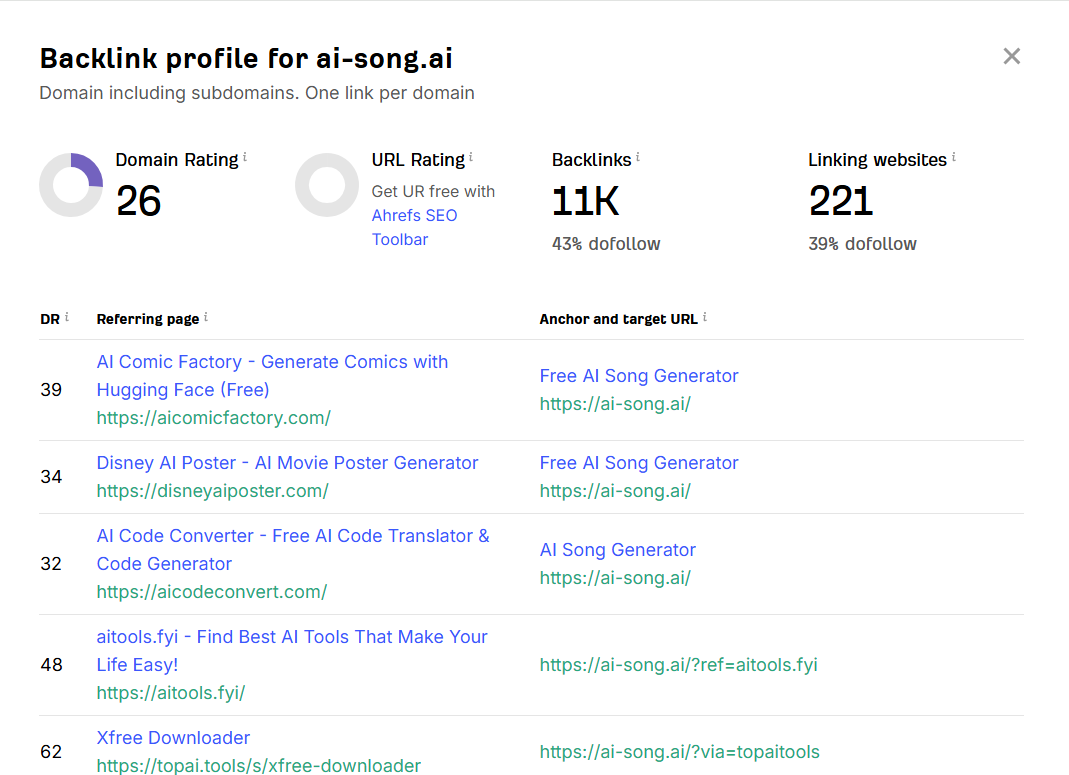This screenshot has width=1069, height=775.
Task: Click info icon next to DR column
Action: [67, 317]
